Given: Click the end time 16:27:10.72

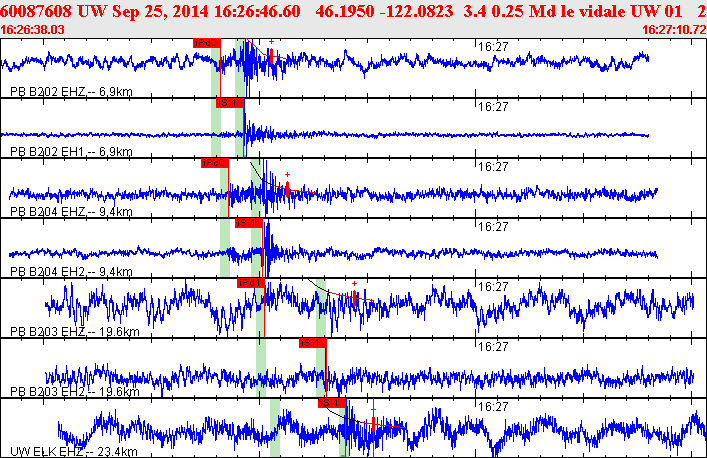Looking at the screenshot, I should click(672, 30).
